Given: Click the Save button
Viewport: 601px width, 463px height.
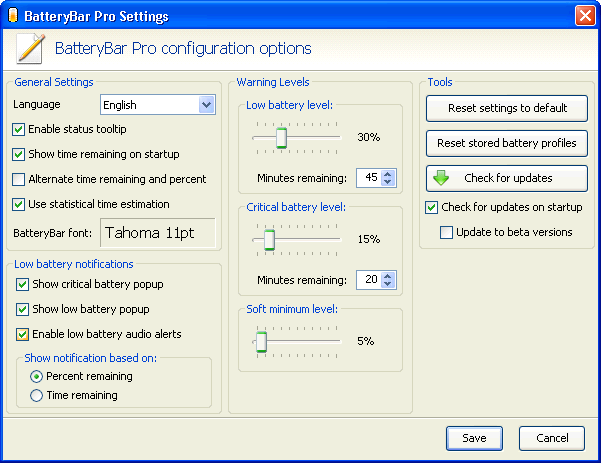Looking at the screenshot, I should pyautogui.click(x=474, y=438).
